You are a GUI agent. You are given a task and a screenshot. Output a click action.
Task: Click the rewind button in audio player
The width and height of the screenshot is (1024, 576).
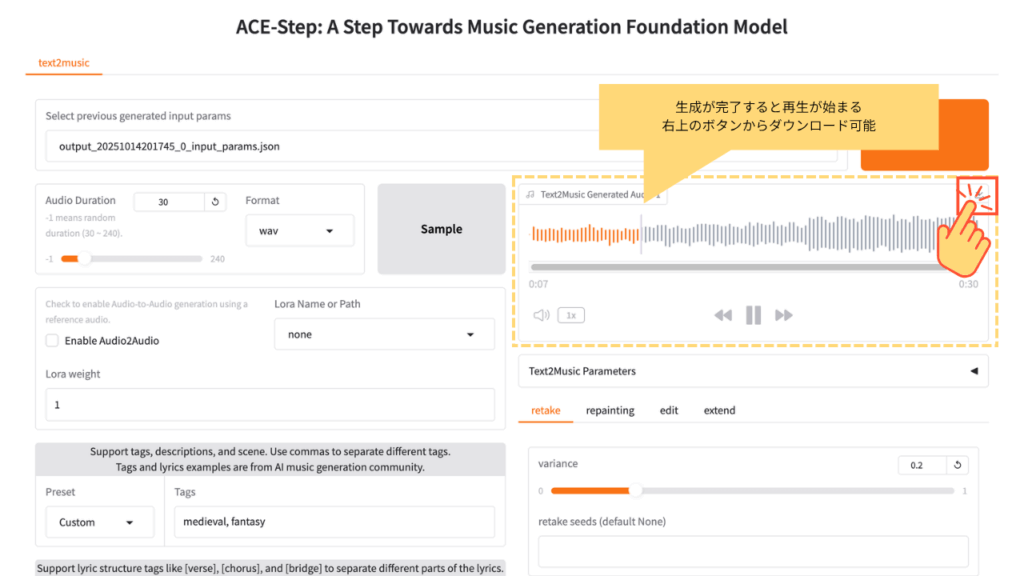(x=723, y=316)
